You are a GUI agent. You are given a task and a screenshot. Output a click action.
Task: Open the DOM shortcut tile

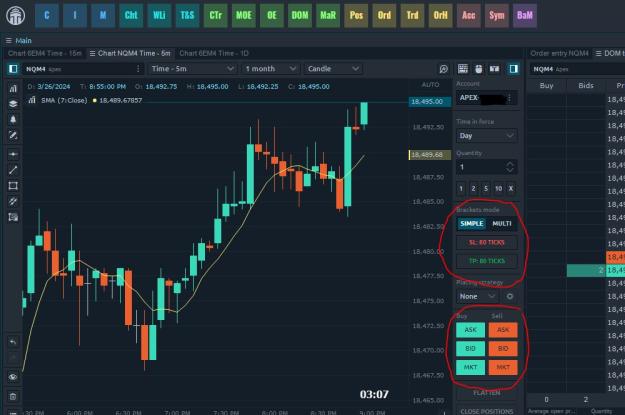(x=300, y=16)
